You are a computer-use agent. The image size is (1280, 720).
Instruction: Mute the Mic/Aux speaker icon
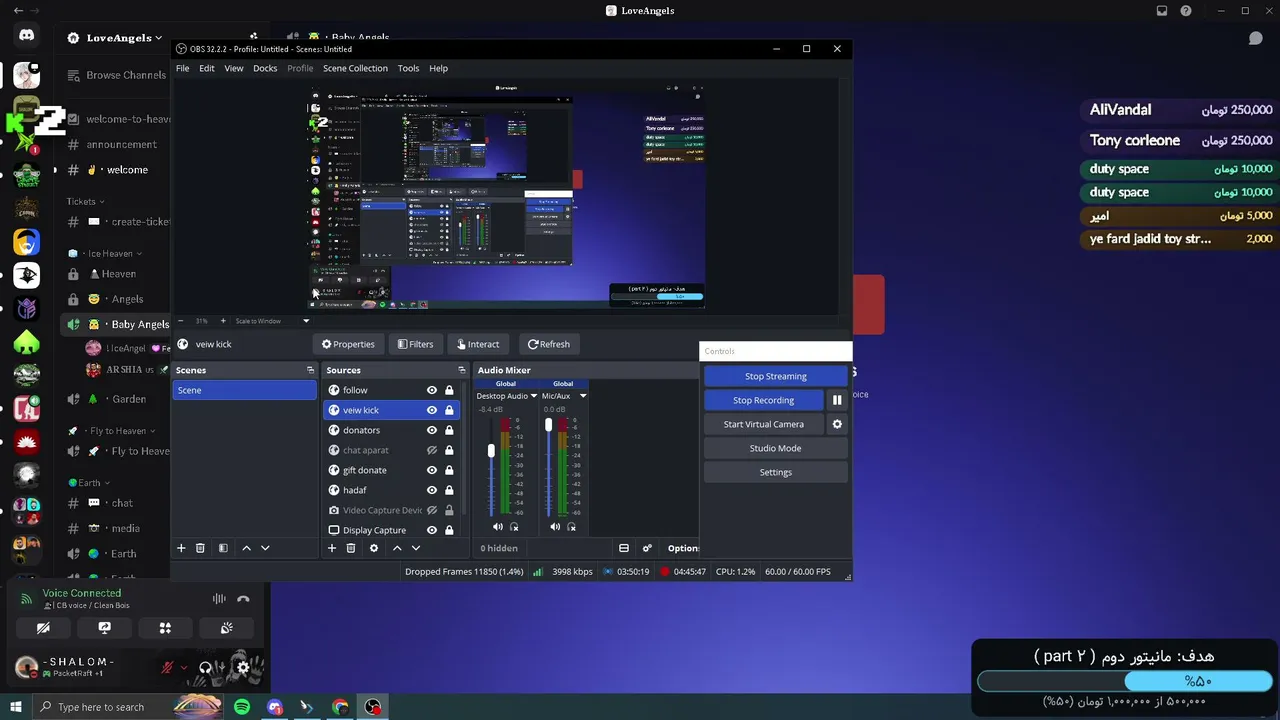tap(555, 527)
